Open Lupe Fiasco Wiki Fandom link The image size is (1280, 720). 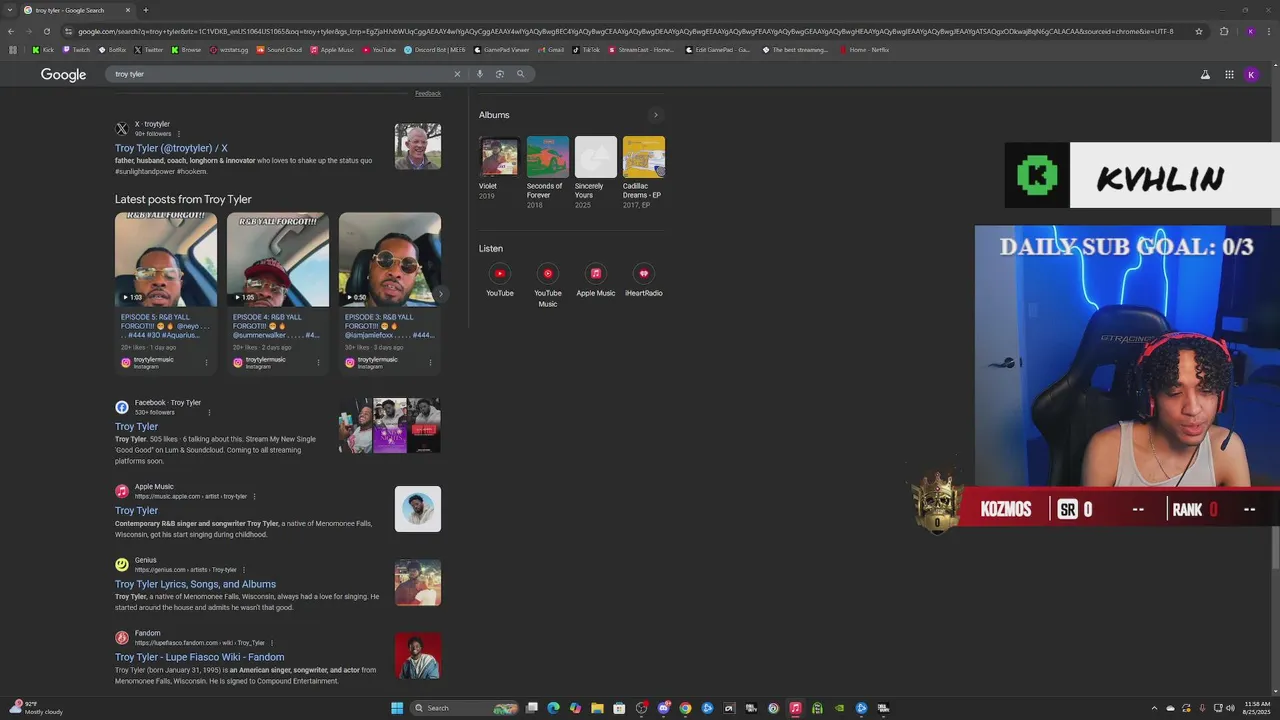199,658
